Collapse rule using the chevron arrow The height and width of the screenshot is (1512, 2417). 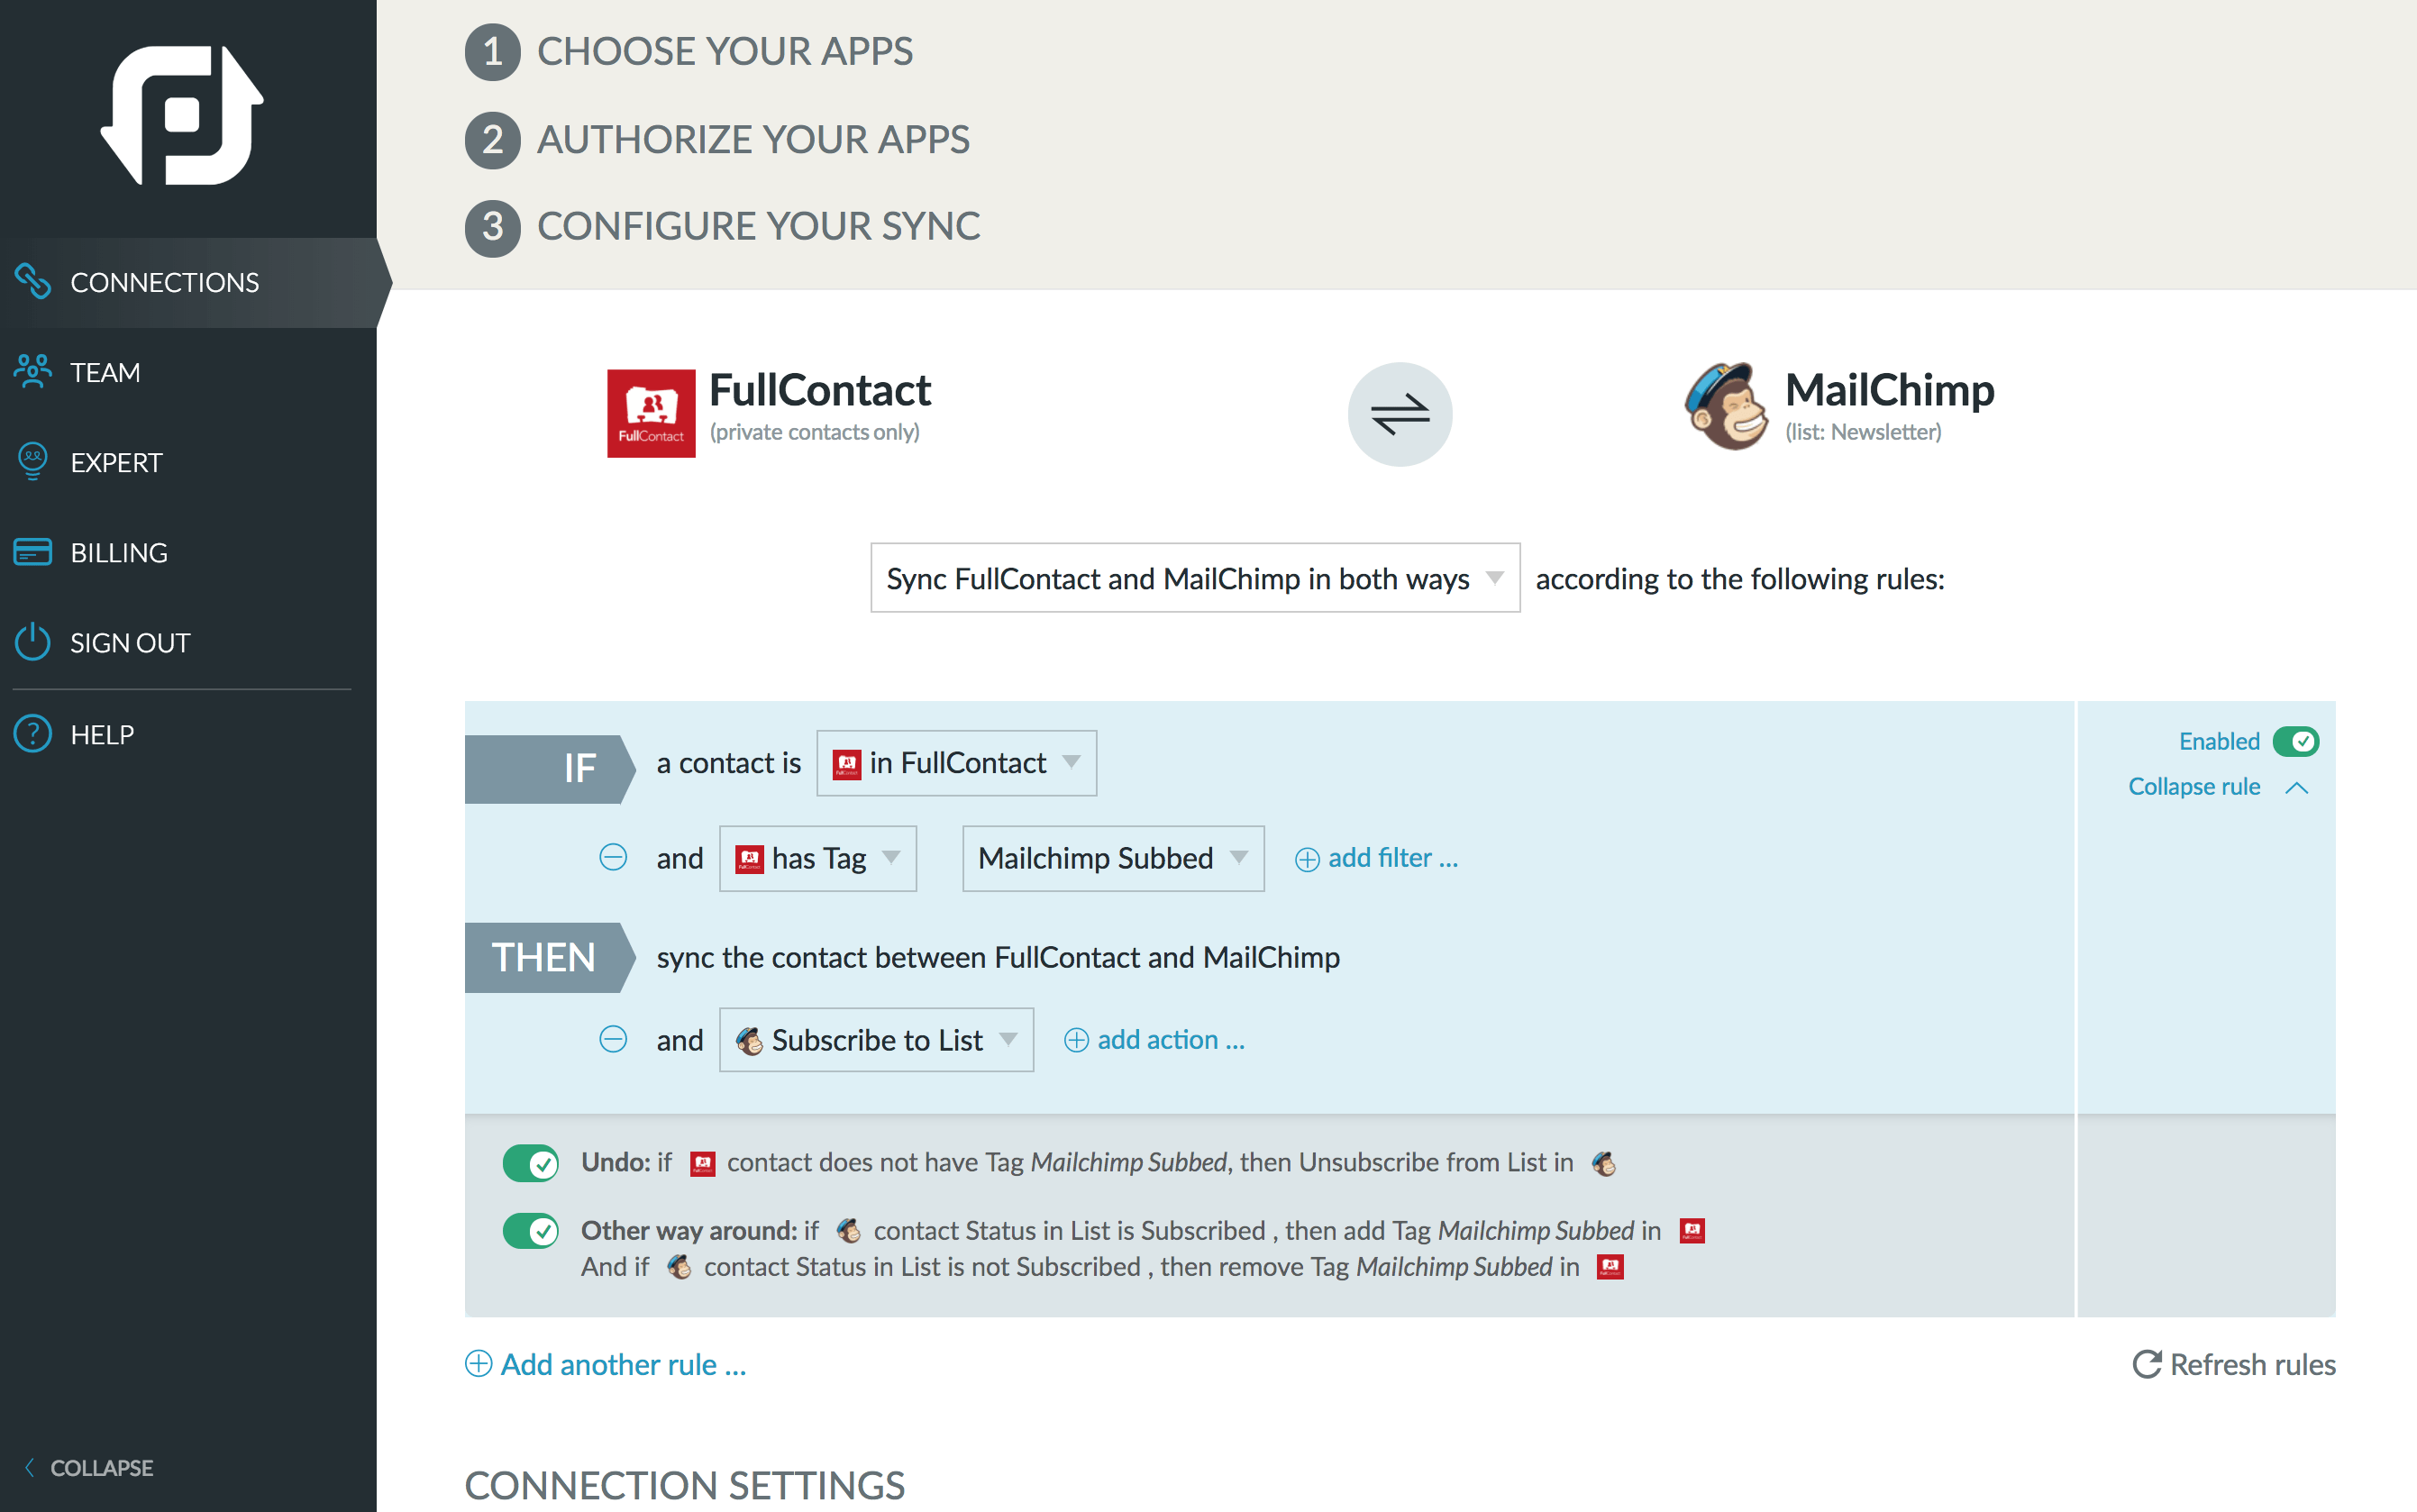click(x=2297, y=788)
